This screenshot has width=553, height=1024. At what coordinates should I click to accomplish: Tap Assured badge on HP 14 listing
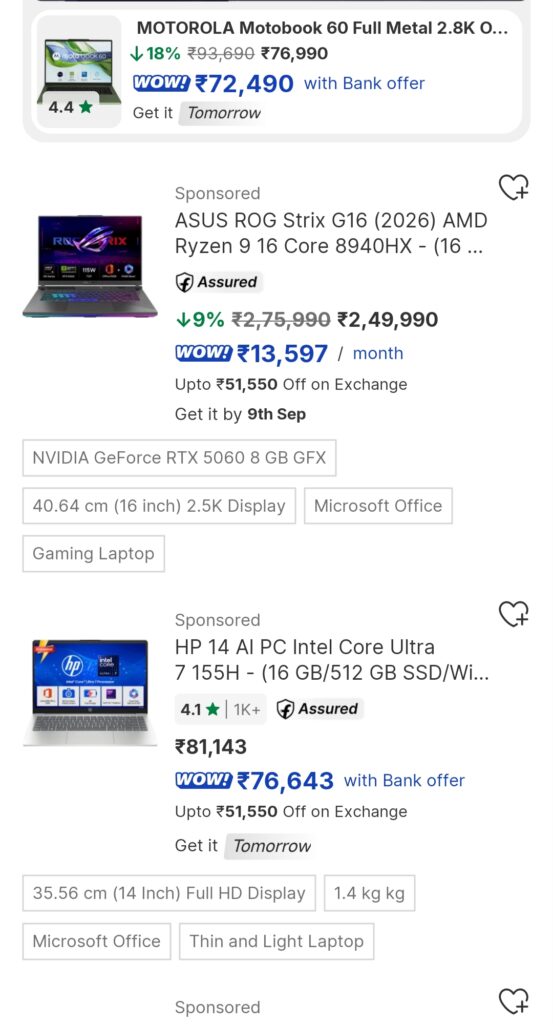(319, 709)
